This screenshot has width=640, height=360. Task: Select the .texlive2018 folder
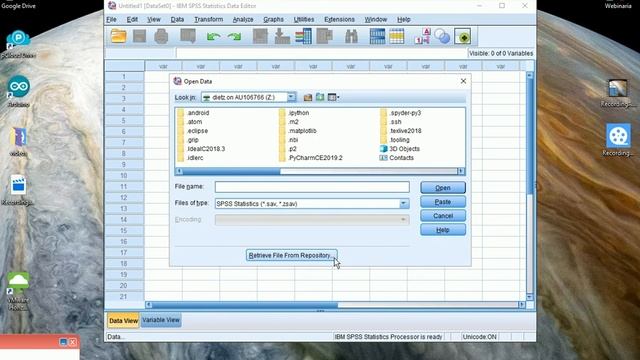pyautogui.click(x=401, y=131)
